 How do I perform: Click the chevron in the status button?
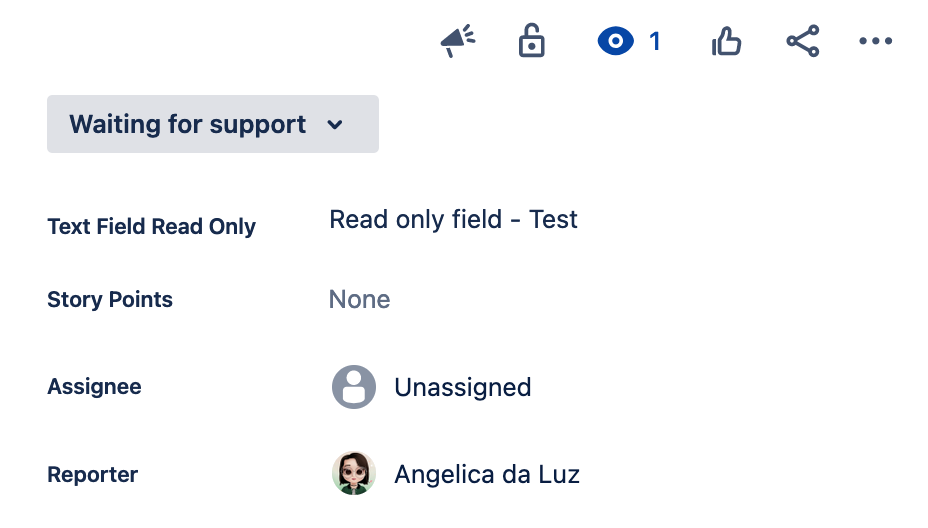point(335,125)
